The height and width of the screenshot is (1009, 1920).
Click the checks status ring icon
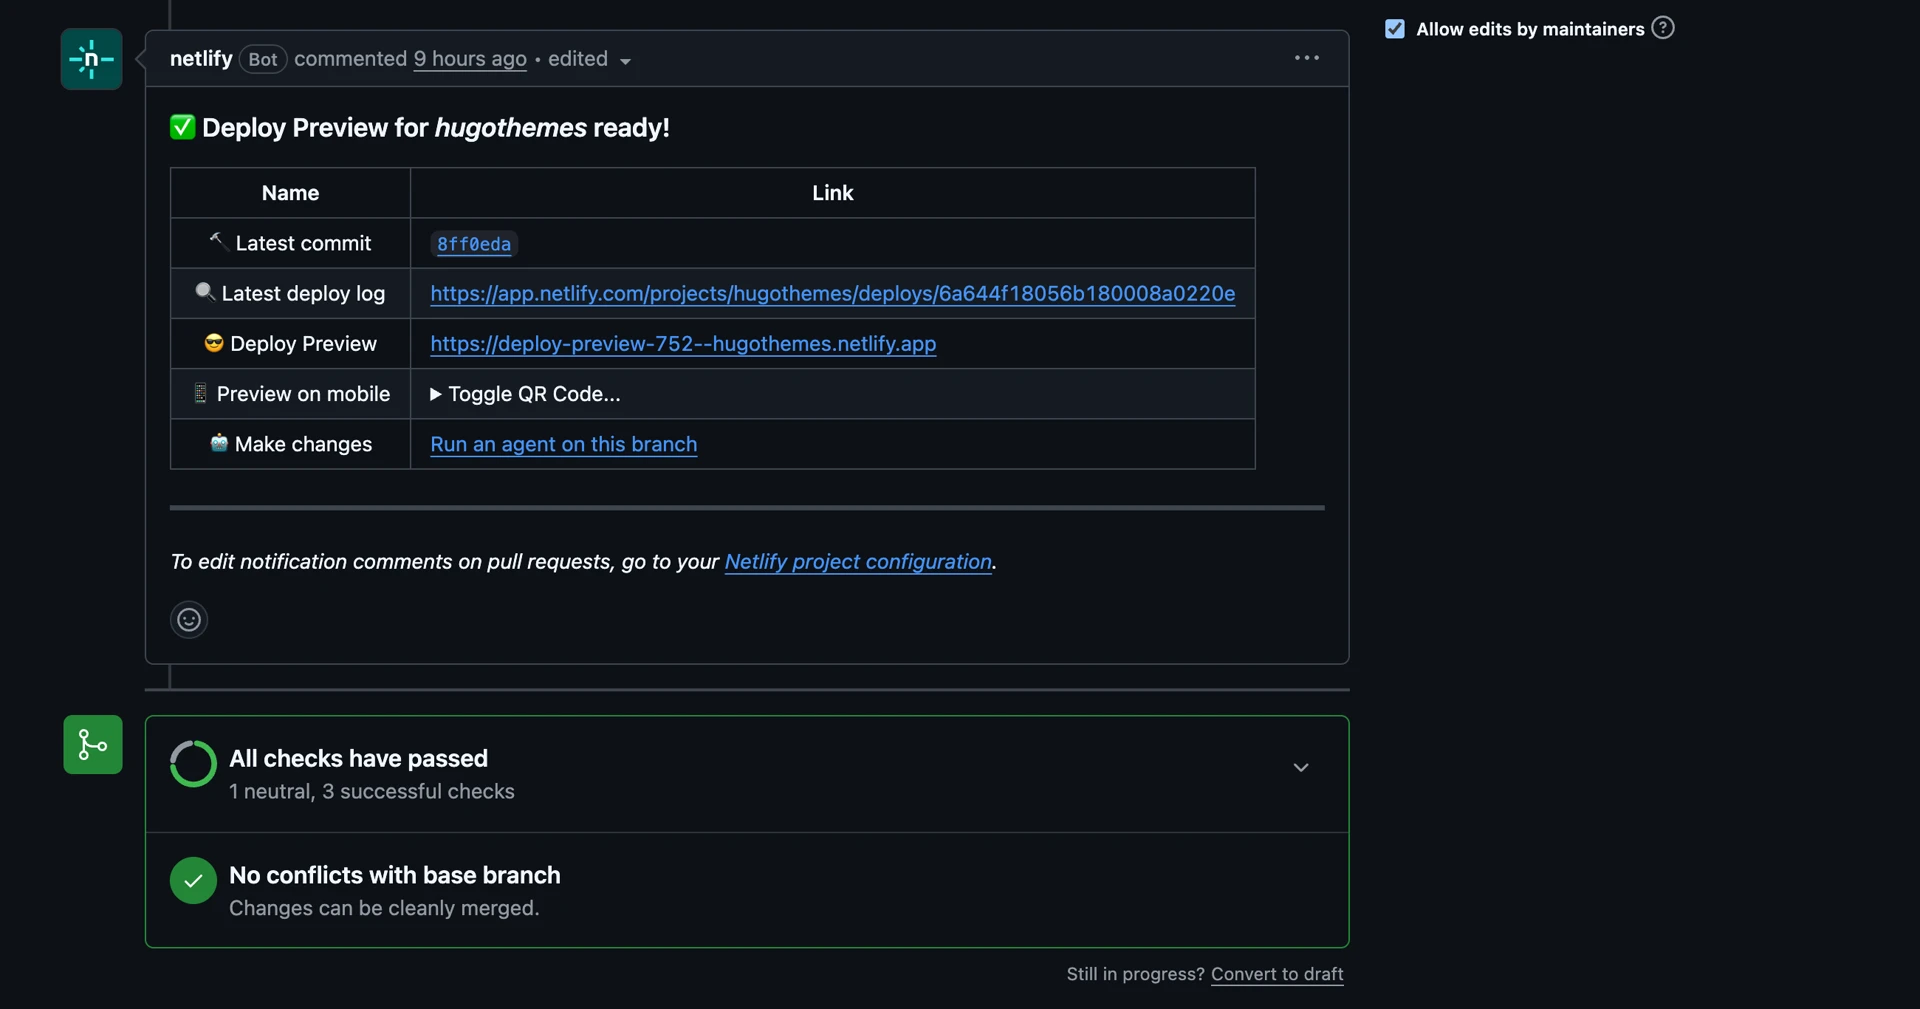pos(193,764)
